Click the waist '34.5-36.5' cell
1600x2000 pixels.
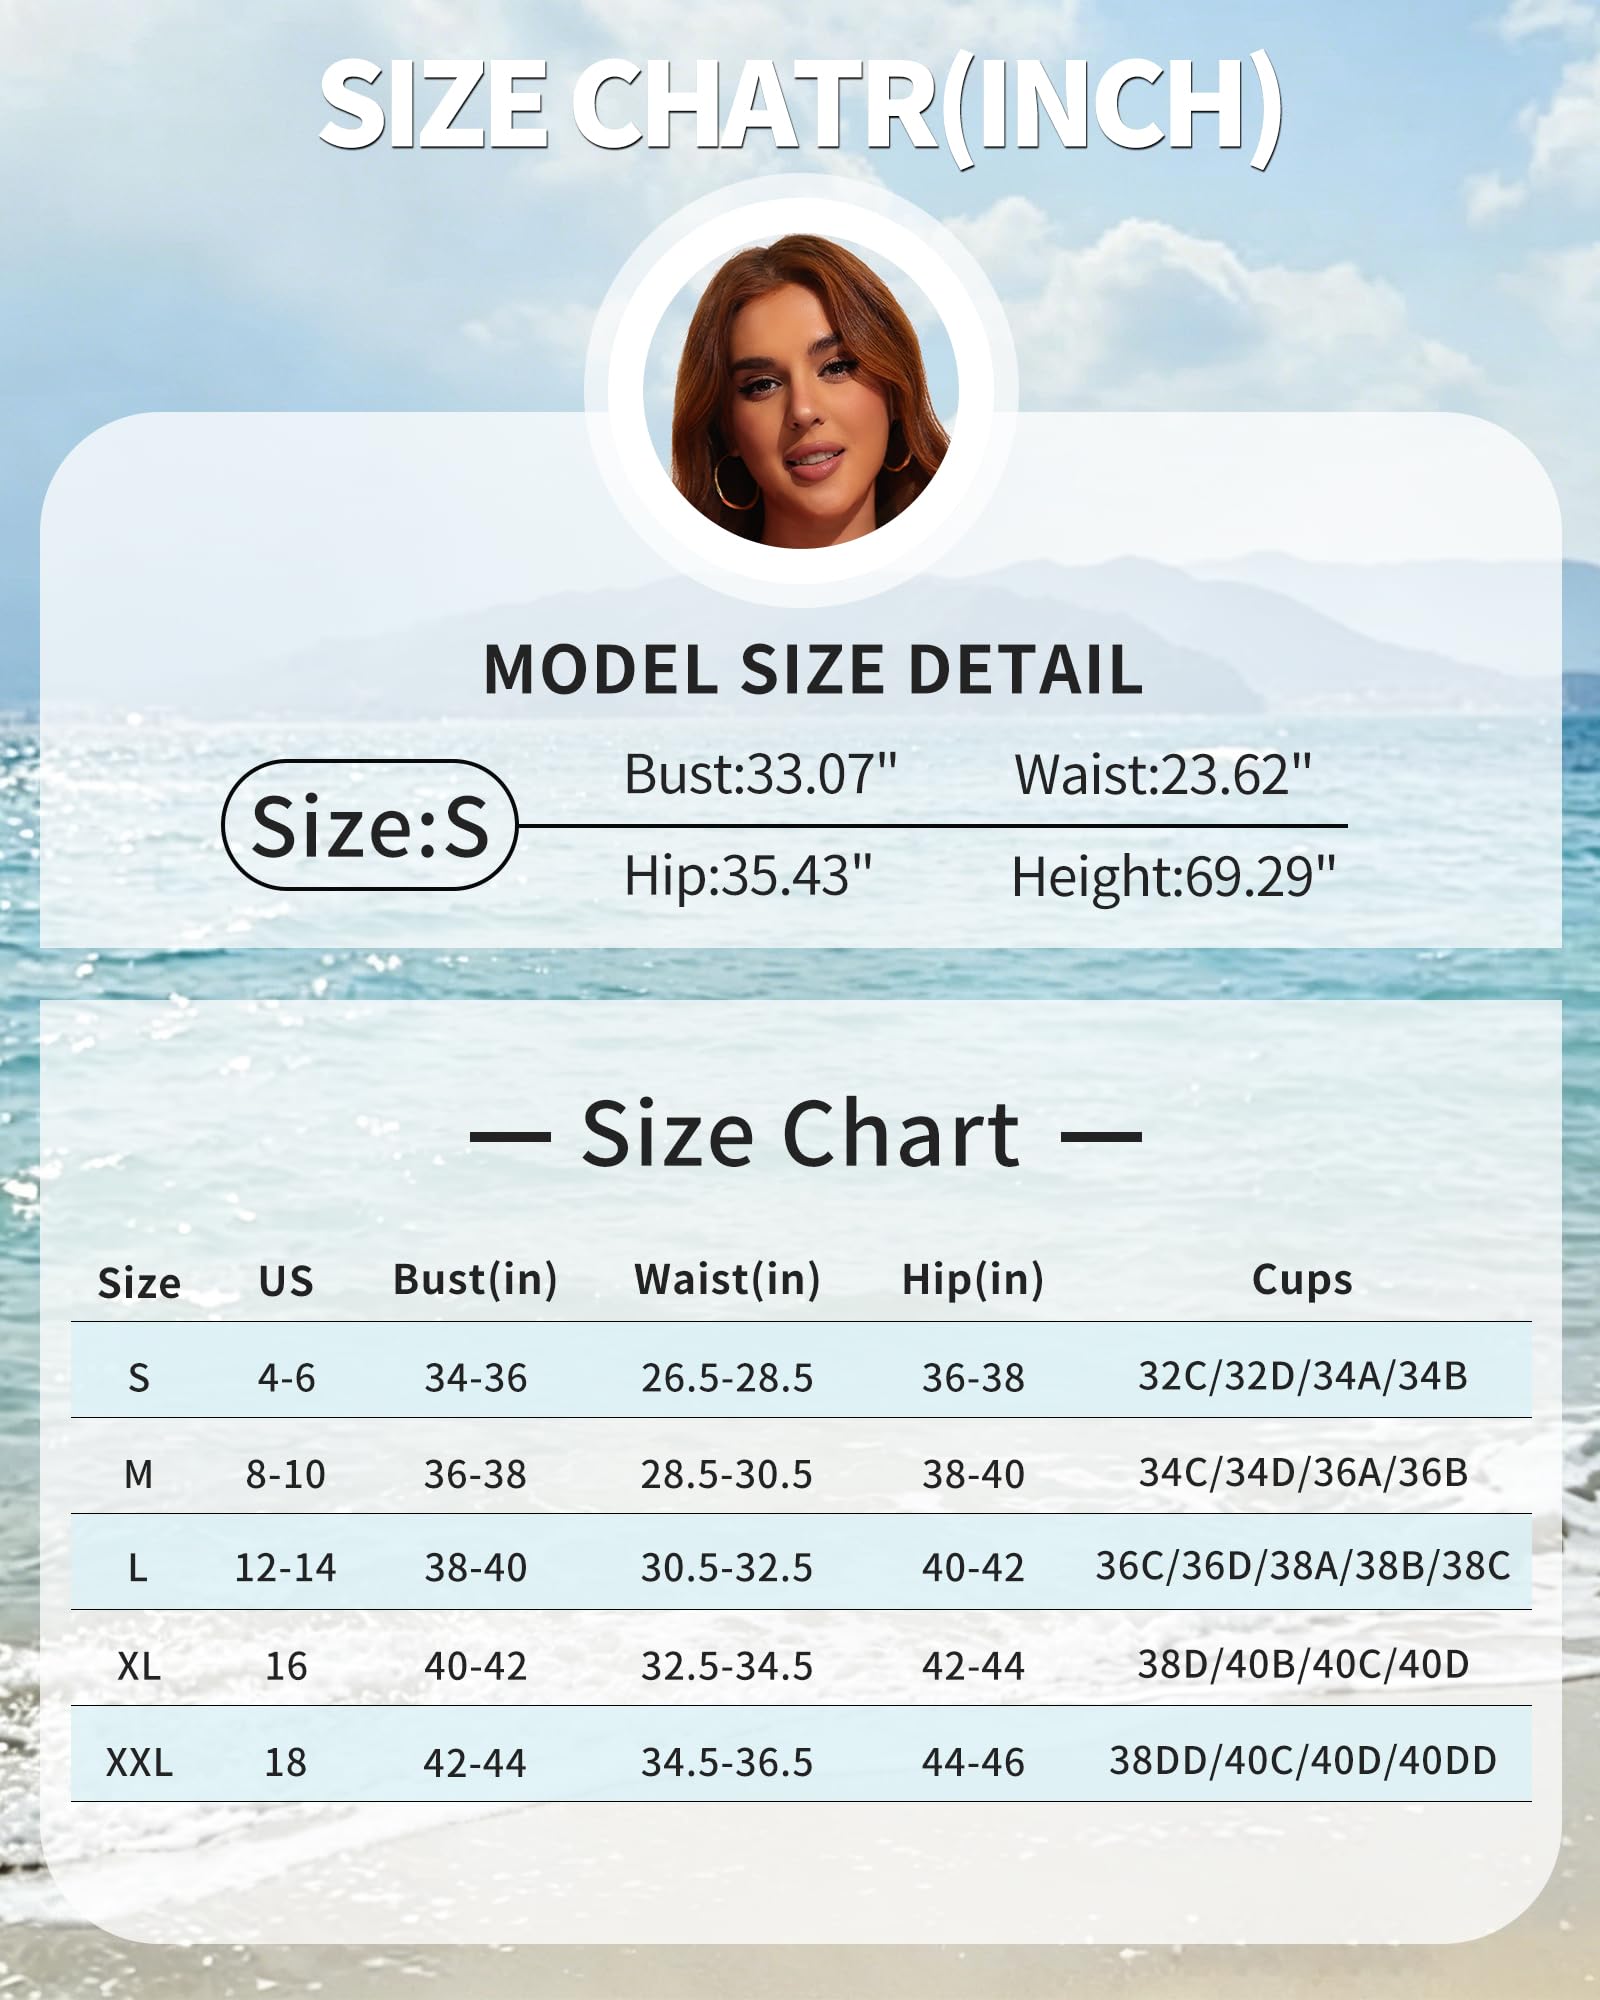pyautogui.click(x=727, y=1762)
